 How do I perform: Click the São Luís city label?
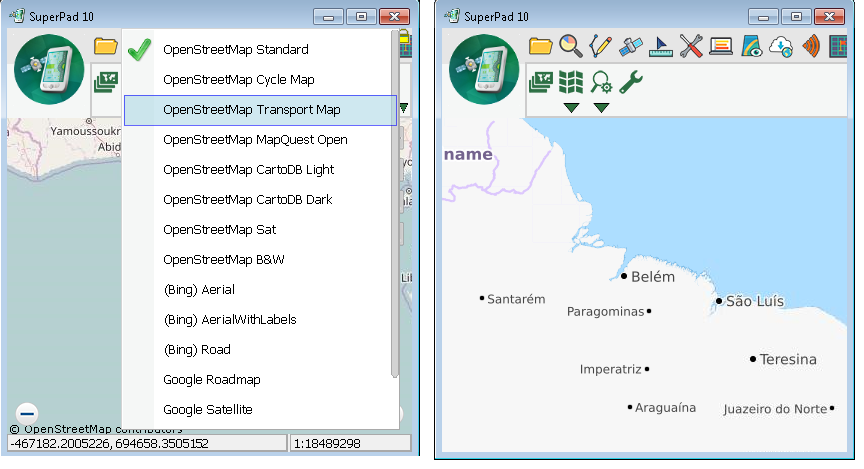click(754, 301)
